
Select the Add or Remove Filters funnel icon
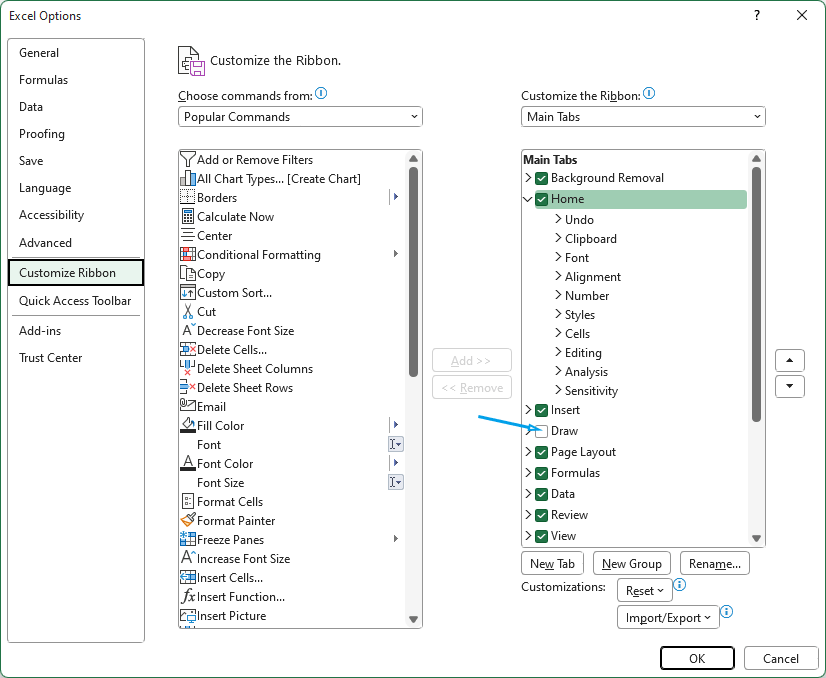(x=188, y=160)
